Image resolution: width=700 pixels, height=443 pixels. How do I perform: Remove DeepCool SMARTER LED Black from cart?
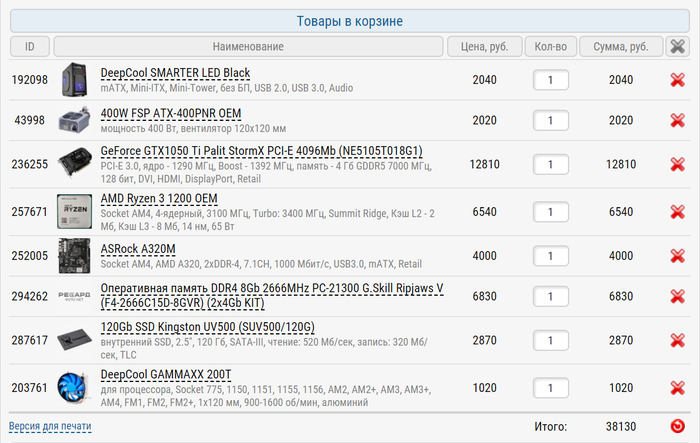tap(677, 80)
